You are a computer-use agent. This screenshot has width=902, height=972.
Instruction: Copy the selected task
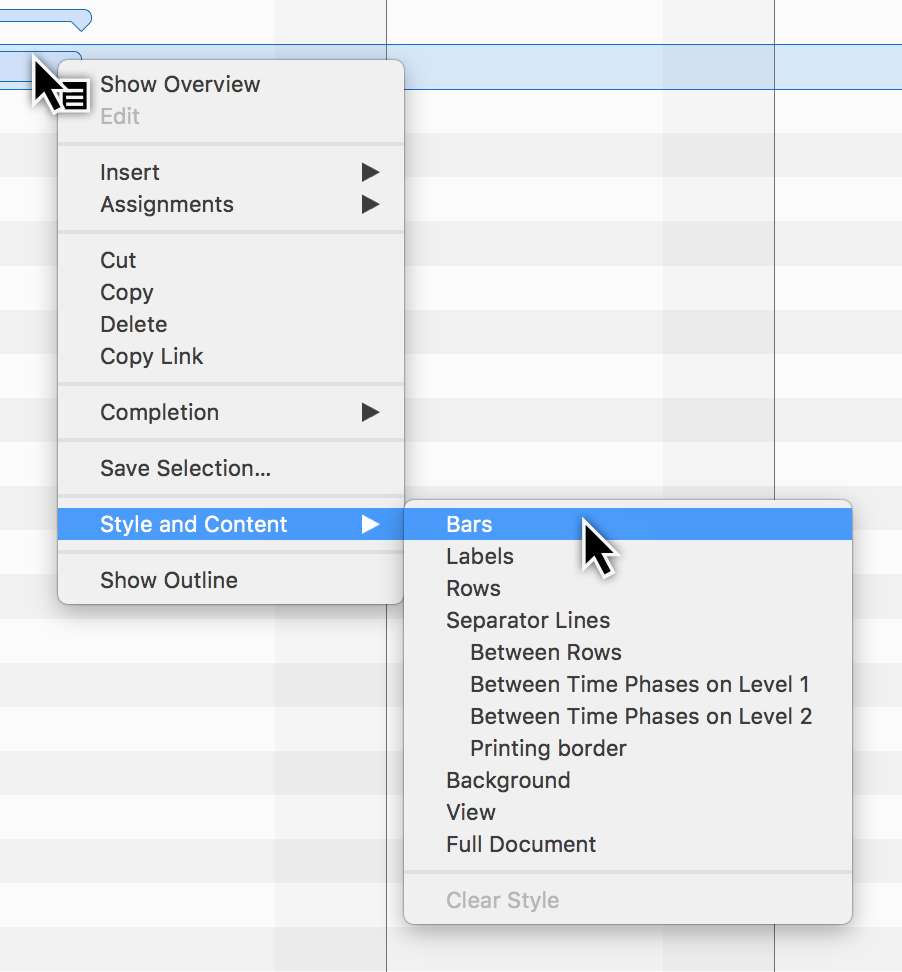click(x=126, y=292)
